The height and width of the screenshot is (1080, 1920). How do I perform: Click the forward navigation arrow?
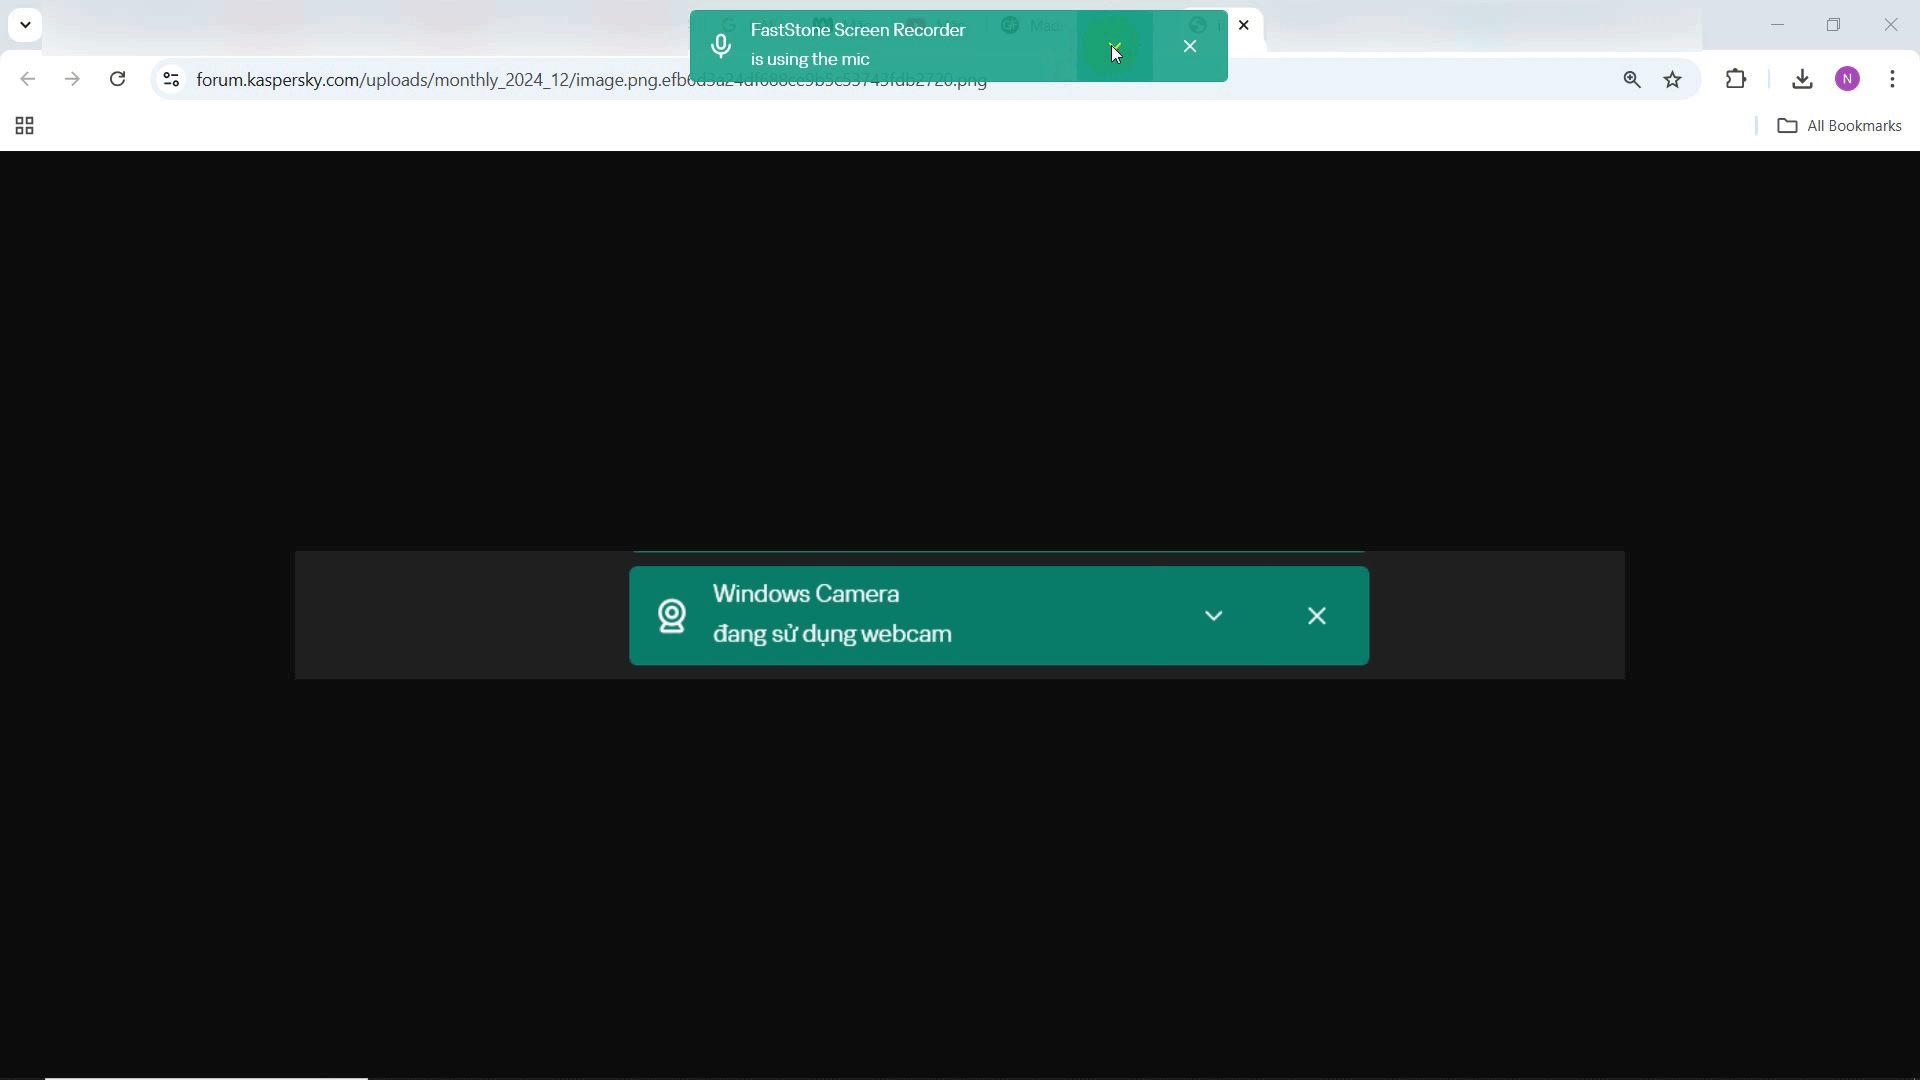(72, 79)
